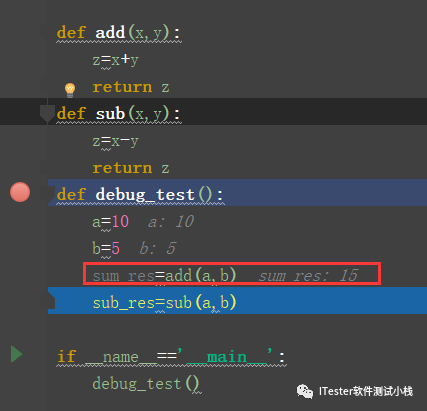Click the inline hint sum_res: 15
This screenshot has height=411, width=427.
click(308, 276)
